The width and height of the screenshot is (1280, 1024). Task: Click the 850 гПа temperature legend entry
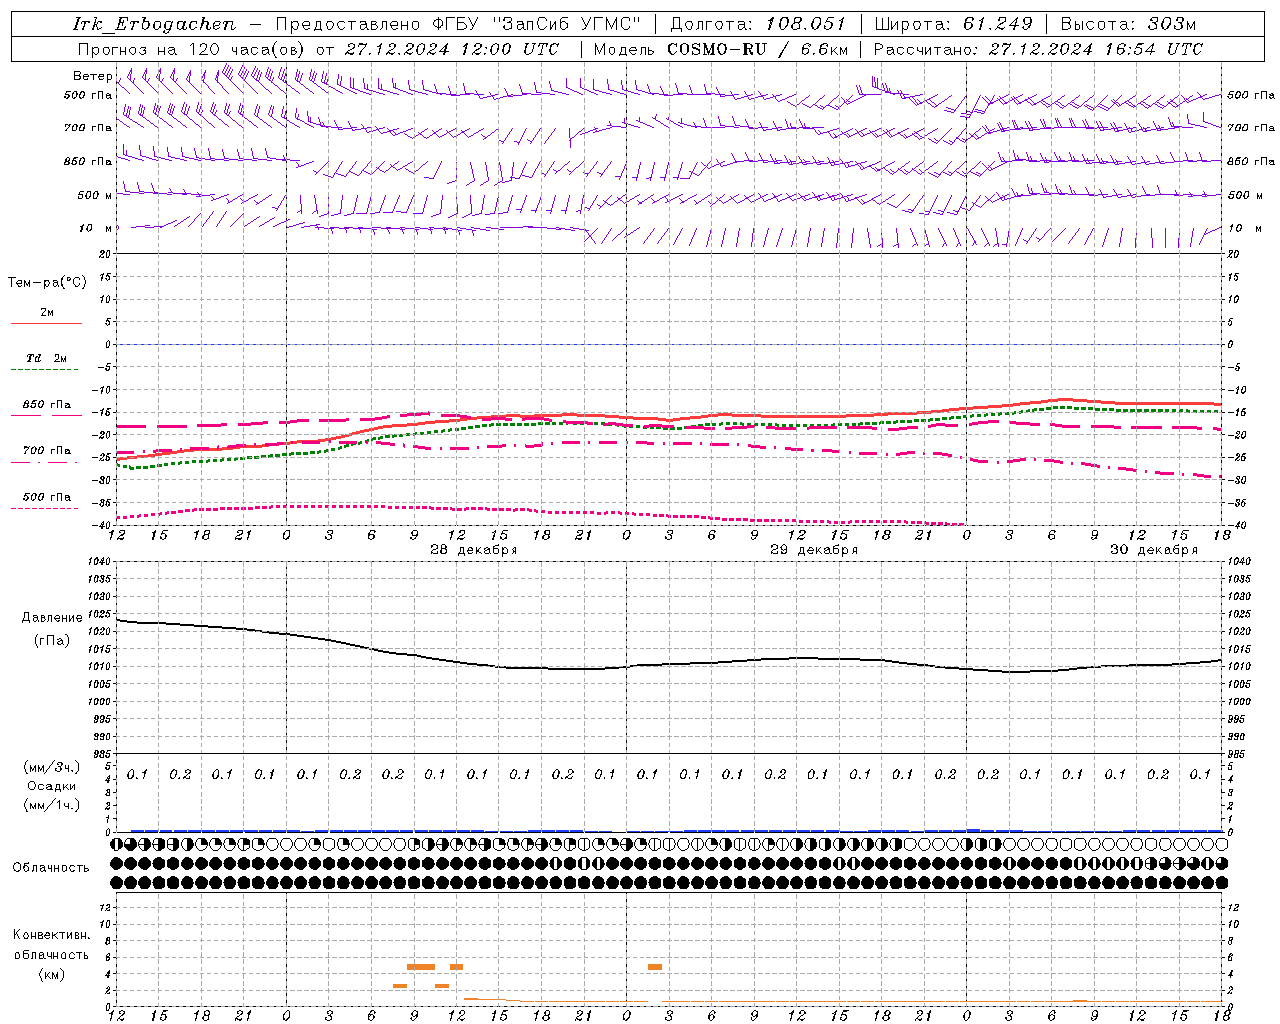(x=46, y=409)
